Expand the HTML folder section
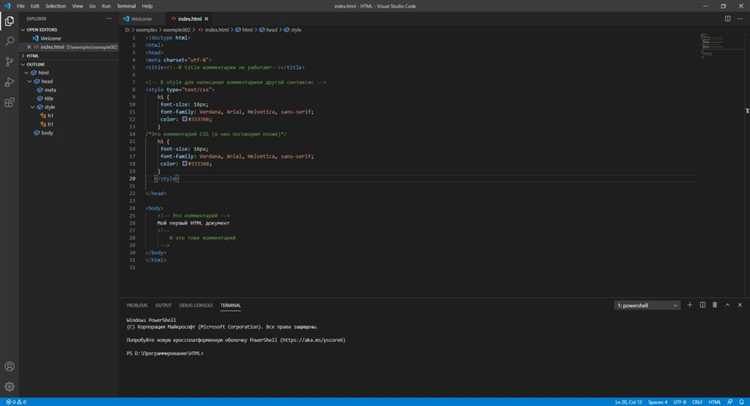Screen dimensions: 750x406 pos(32,56)
